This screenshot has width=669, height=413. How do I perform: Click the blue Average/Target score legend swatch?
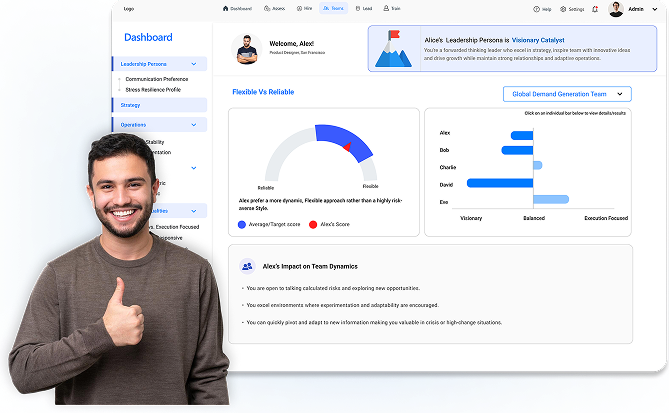tap(241, 224)
